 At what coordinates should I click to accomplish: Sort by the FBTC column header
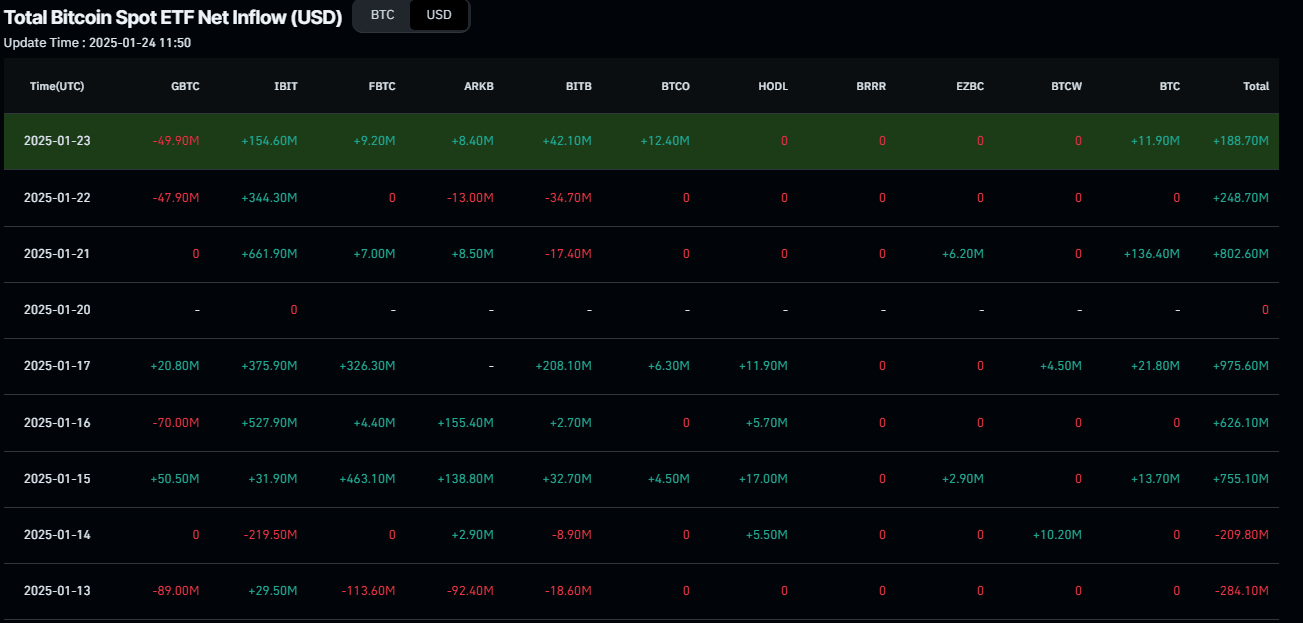tap(382, 86)
